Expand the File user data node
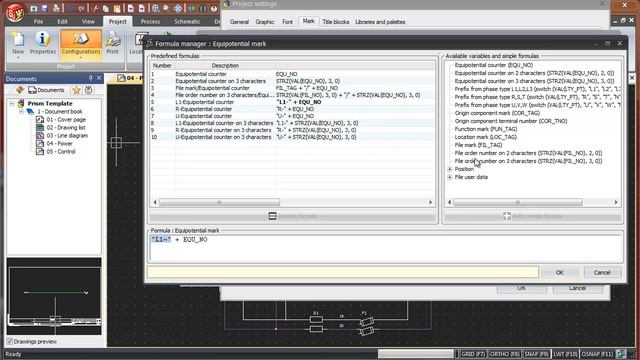The image size is (640, 360). (450, 177)
